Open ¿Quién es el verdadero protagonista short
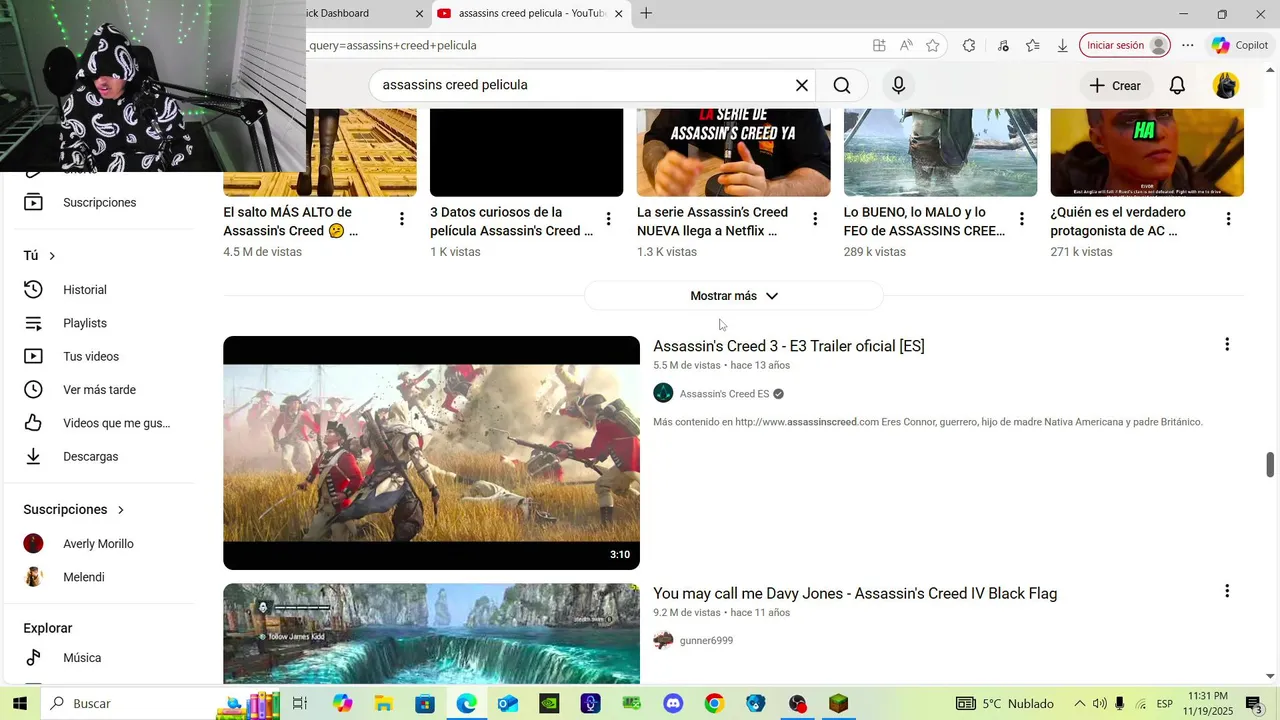This screenshot has width=1280, height=720. [x=1118, y=221]
